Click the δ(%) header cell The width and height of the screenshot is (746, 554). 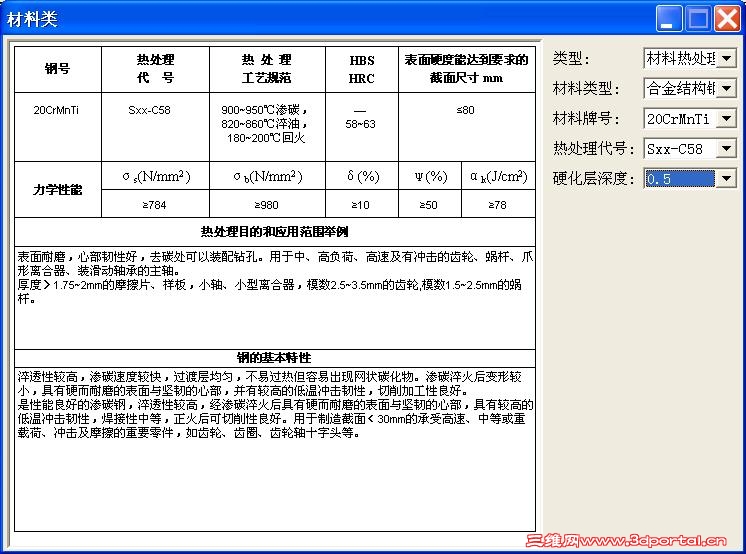click(363, 177)
